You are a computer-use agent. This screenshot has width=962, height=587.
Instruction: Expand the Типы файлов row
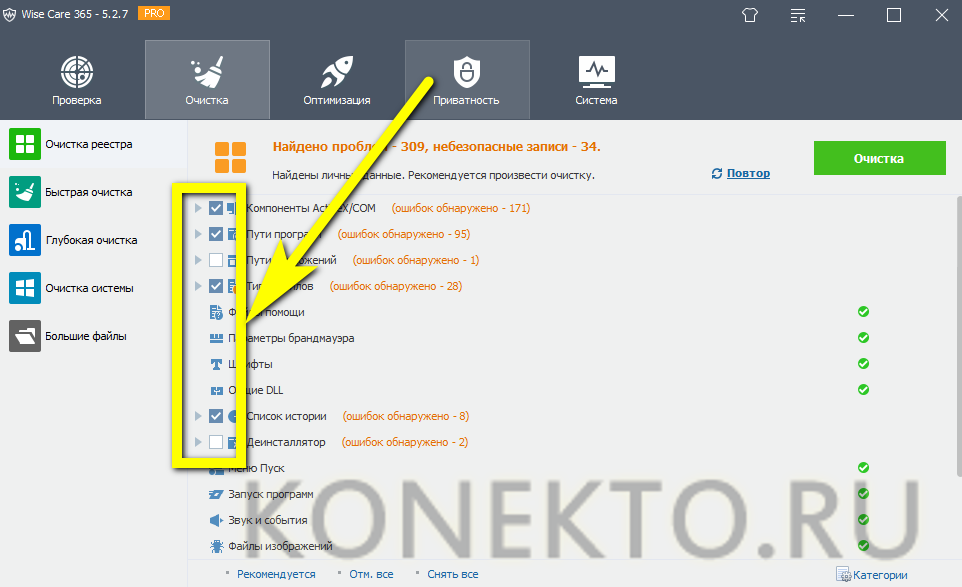198,286
